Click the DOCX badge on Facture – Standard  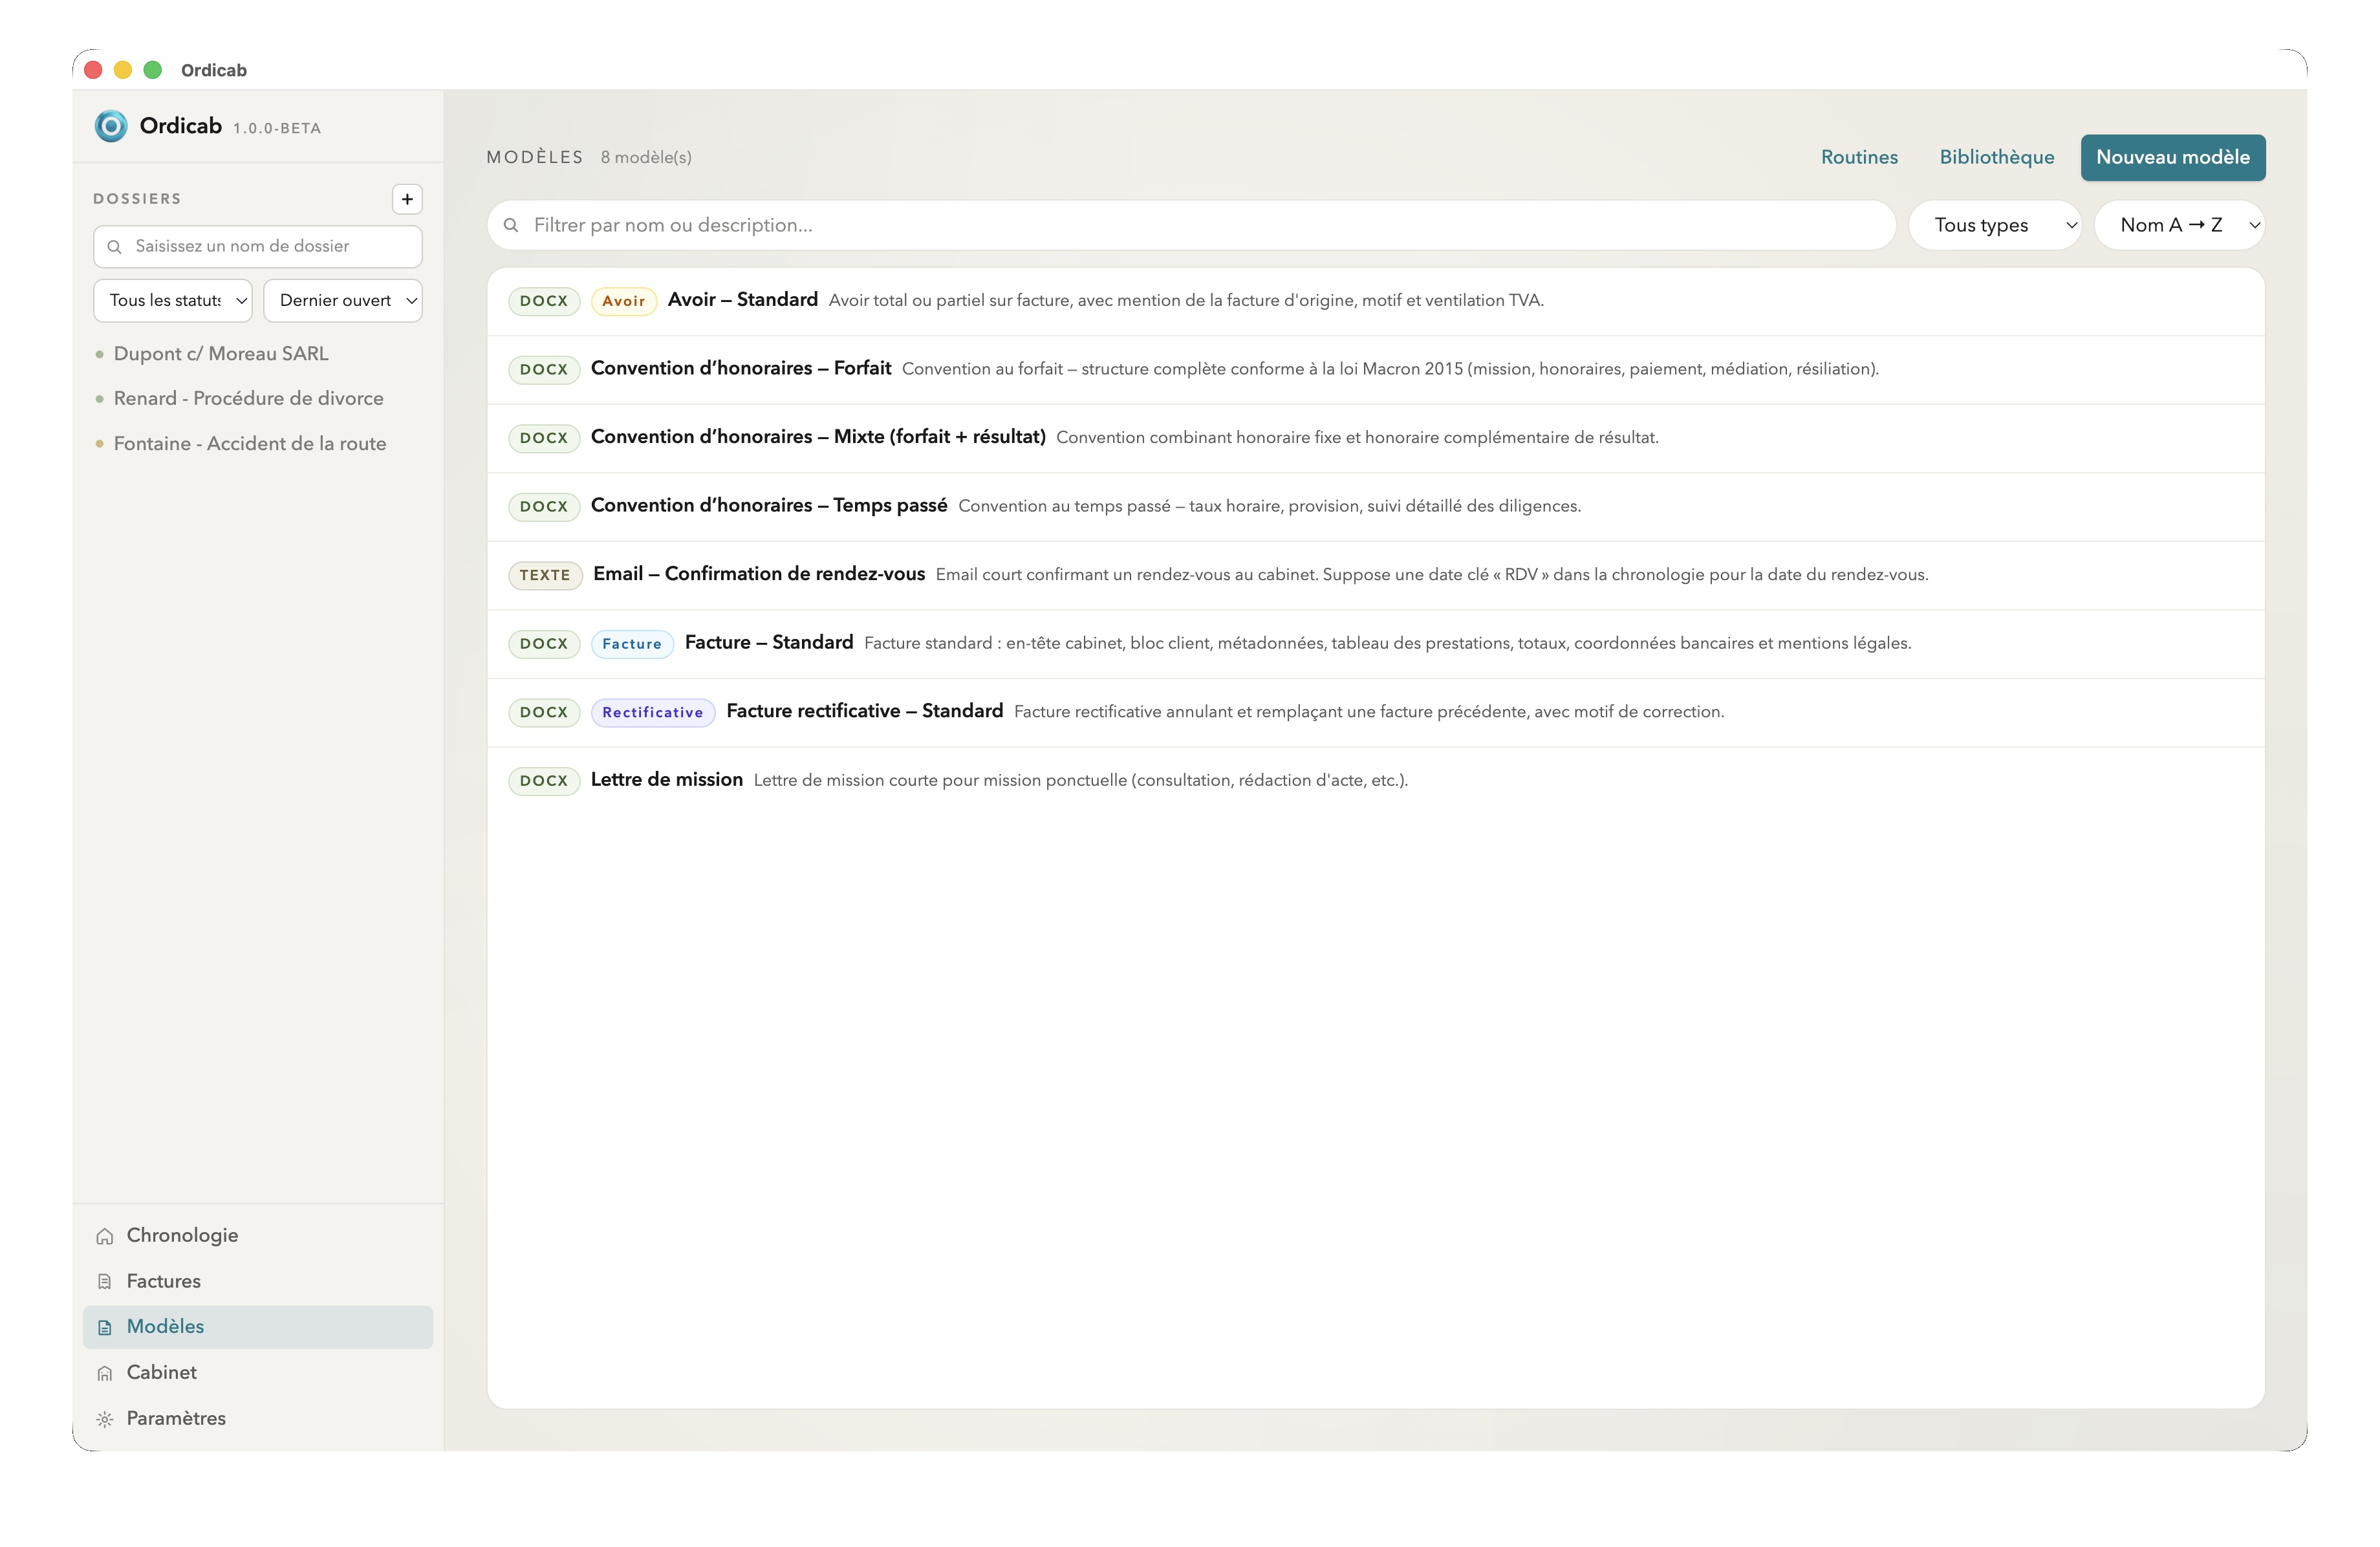coord(544,644)
